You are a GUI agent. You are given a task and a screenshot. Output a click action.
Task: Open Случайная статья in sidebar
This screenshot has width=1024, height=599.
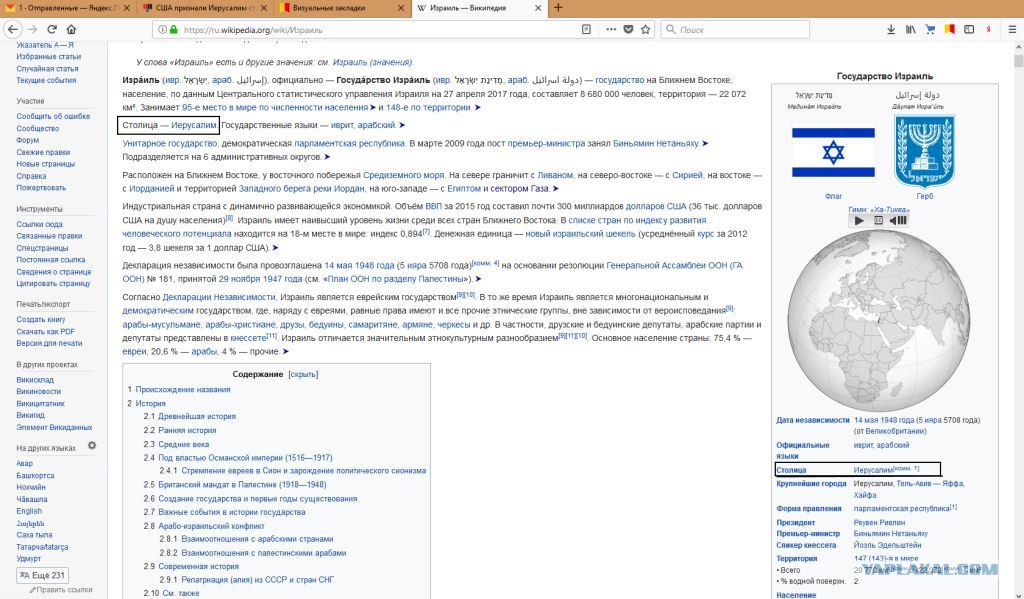click(47, 69)
